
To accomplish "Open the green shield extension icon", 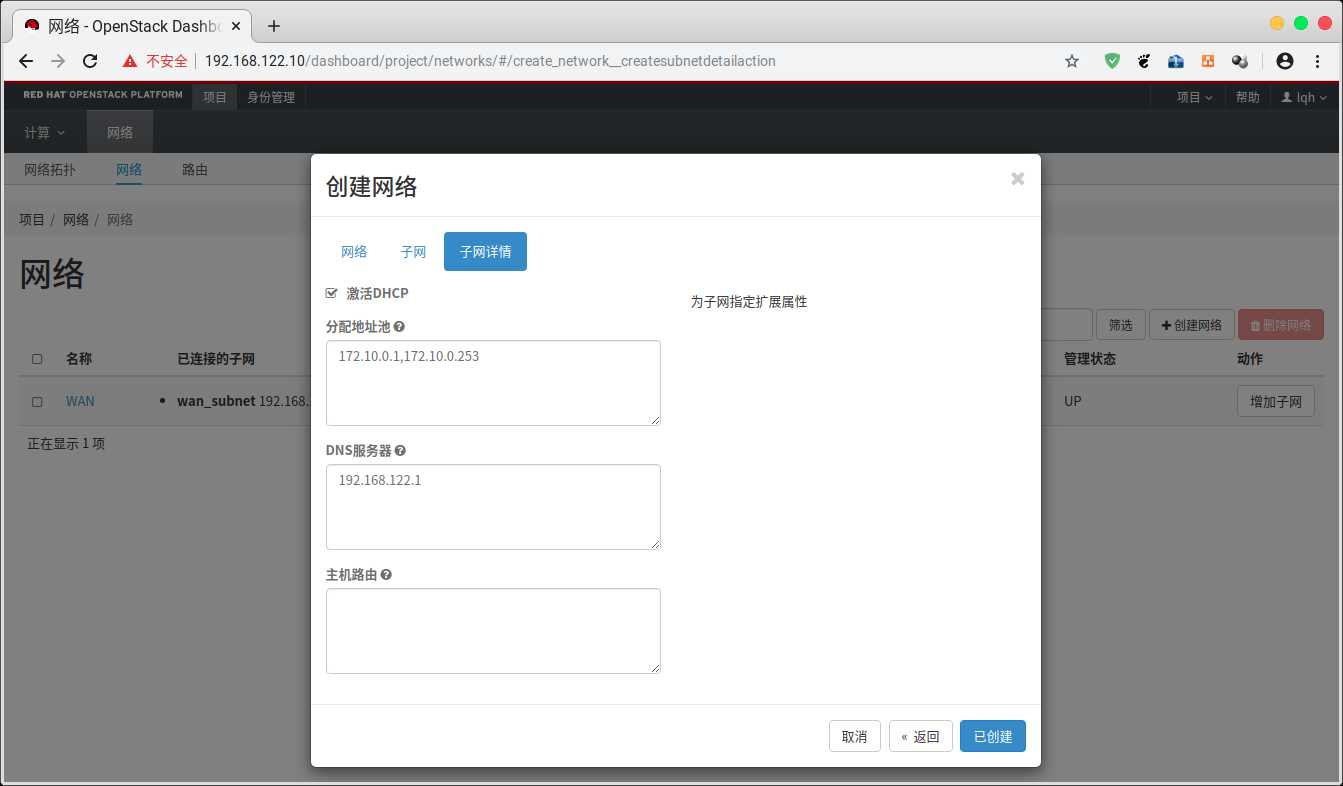I will pos(1112,61).
